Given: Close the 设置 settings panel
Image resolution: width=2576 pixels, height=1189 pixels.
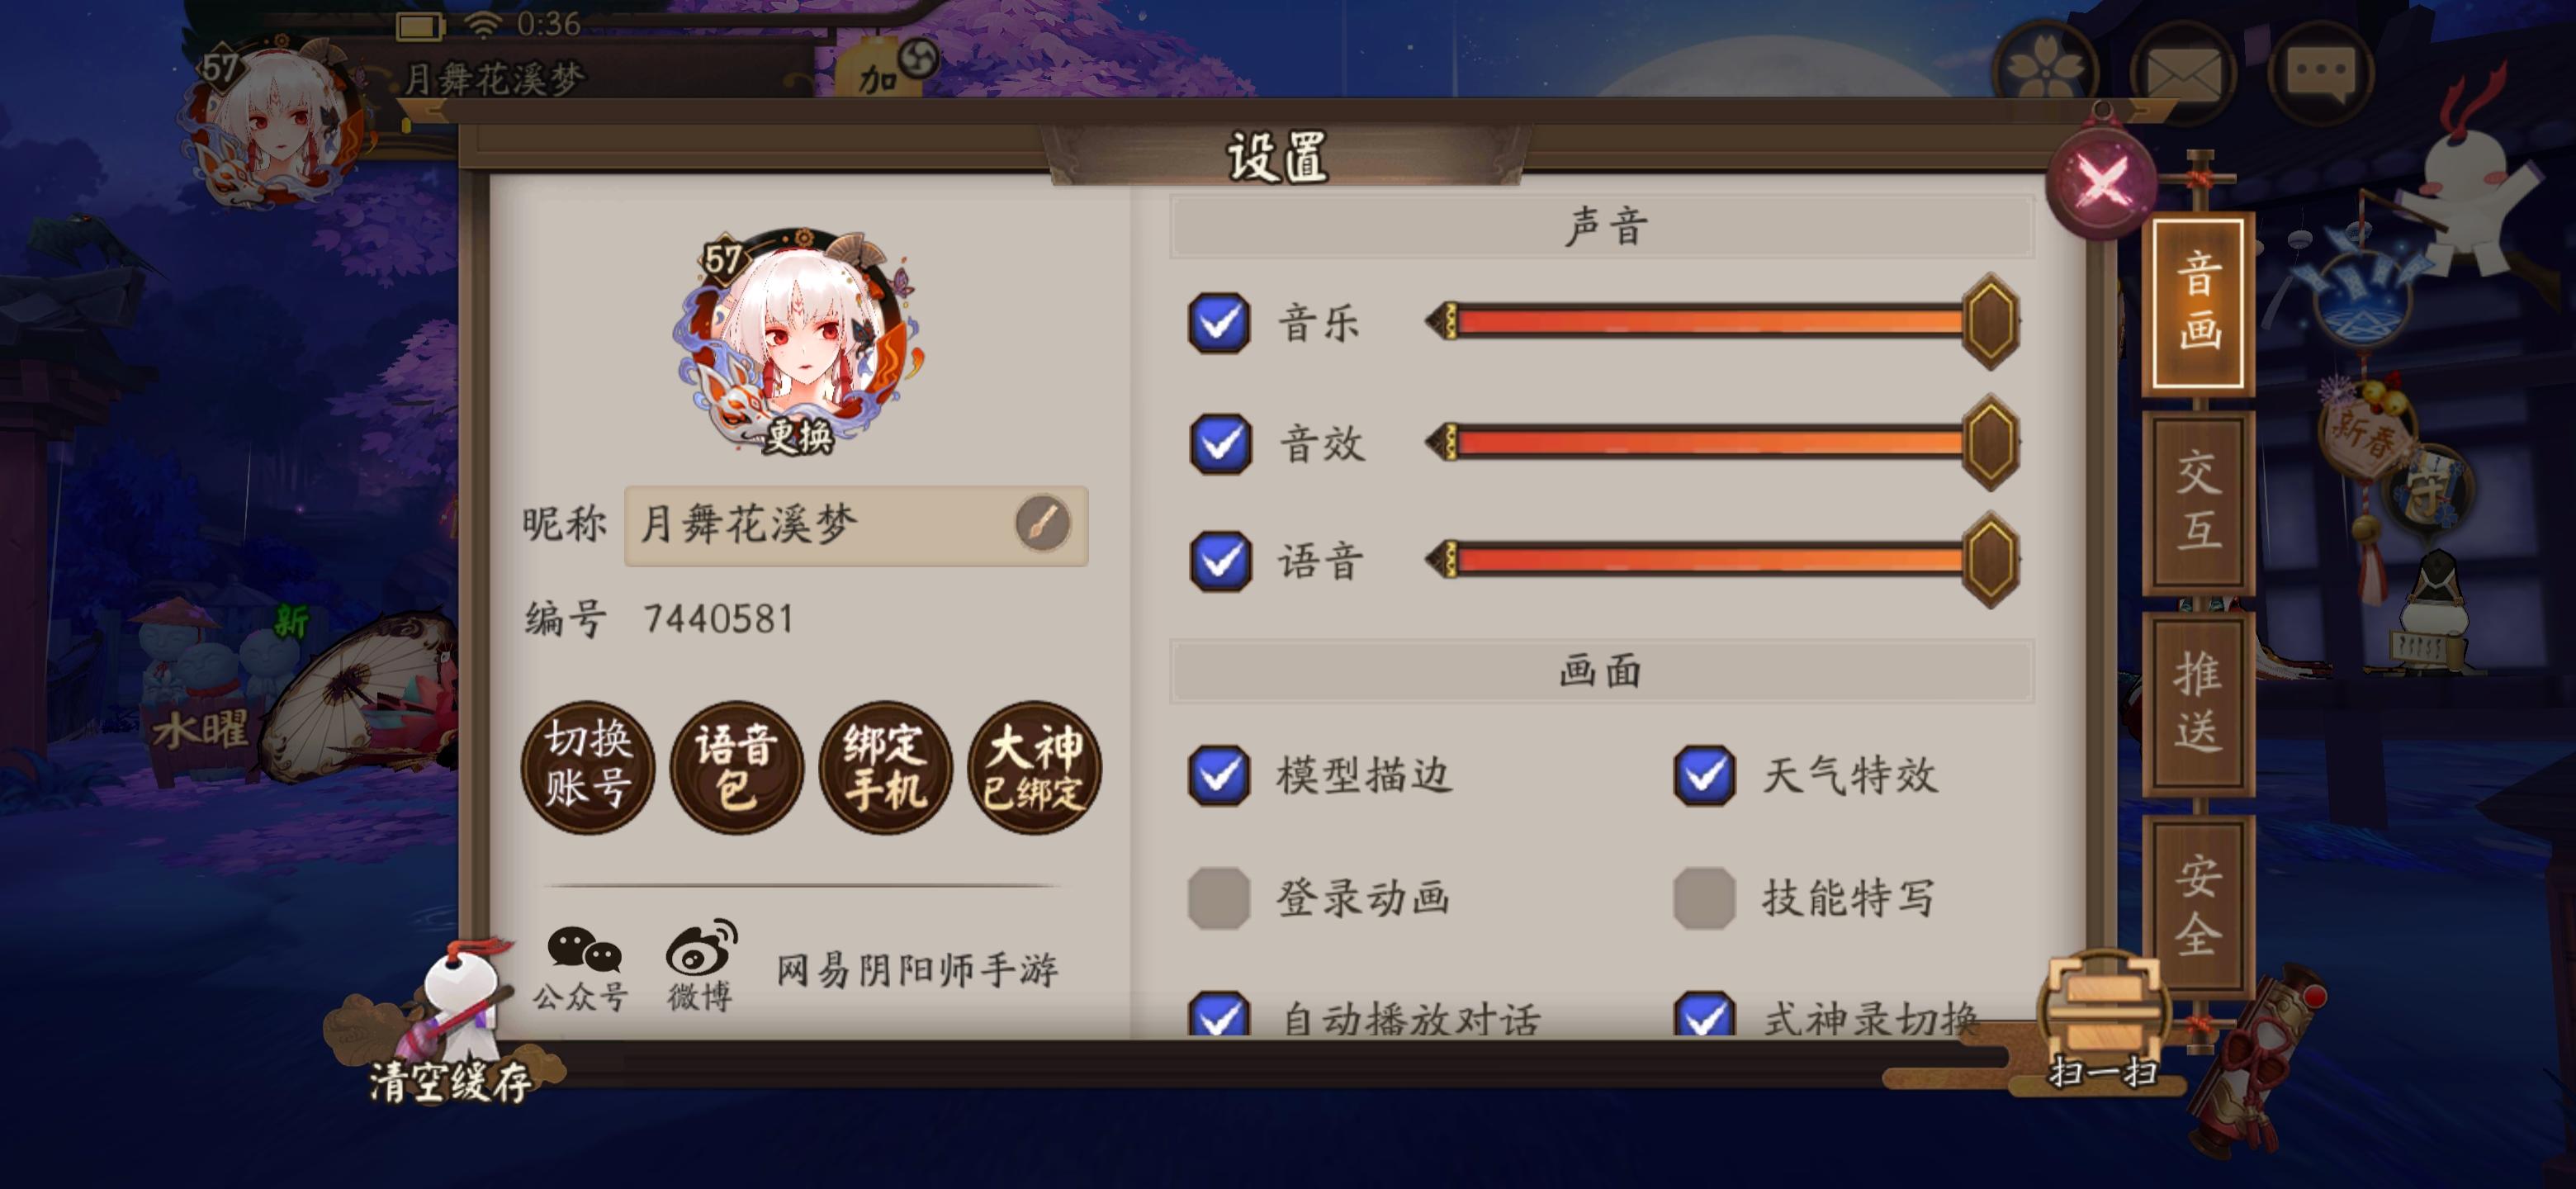Looking at the screenshot, I should click(2102, 182).
